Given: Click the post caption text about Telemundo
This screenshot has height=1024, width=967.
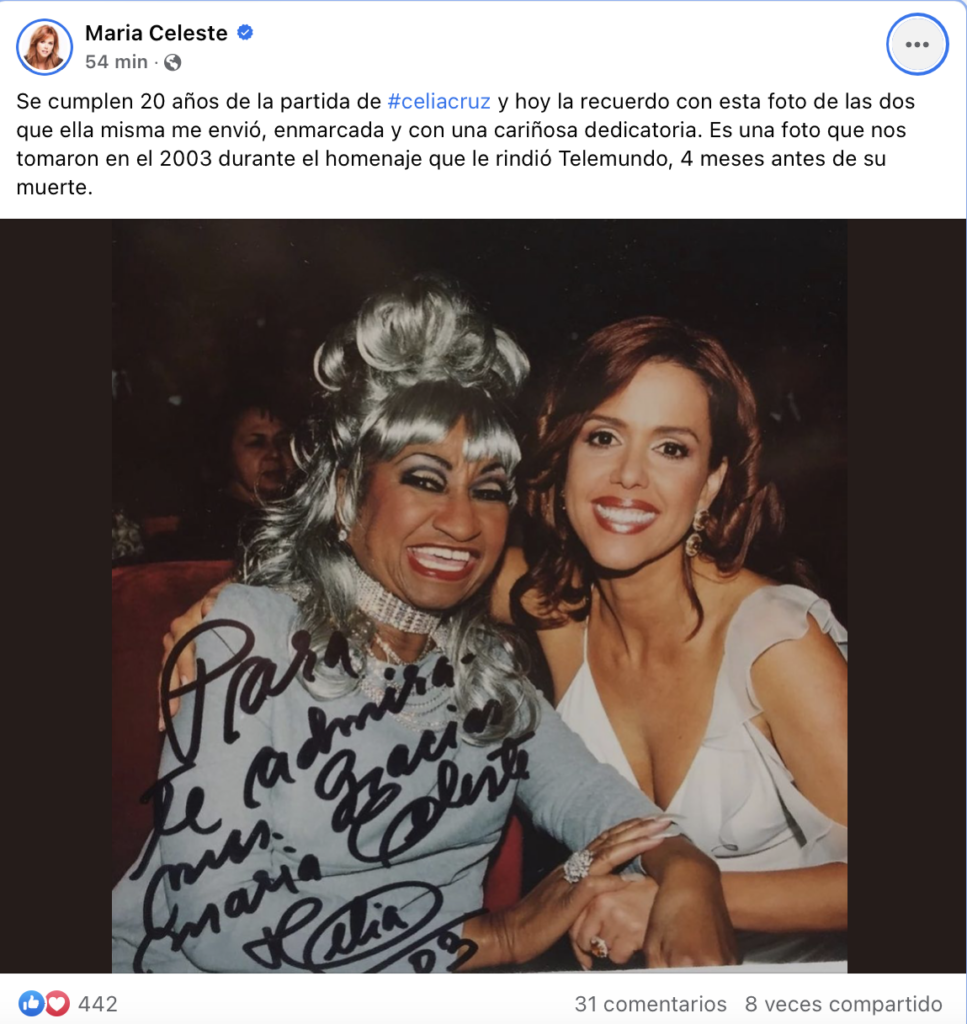Looking at the screenshot, I should tap(467, 144).
